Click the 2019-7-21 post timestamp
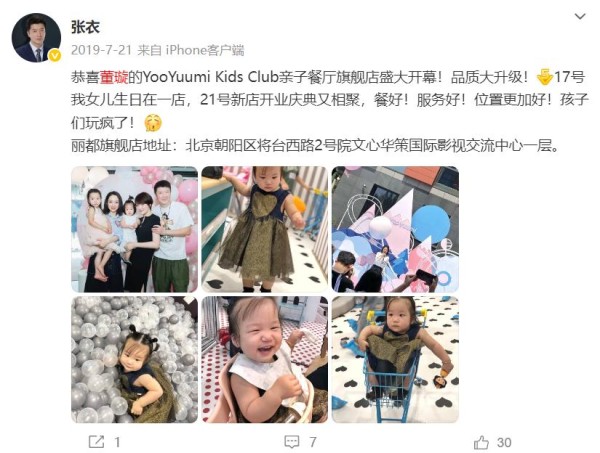Image resolution: width=600 pixels, height=453 pixels. tap(101, 50)
